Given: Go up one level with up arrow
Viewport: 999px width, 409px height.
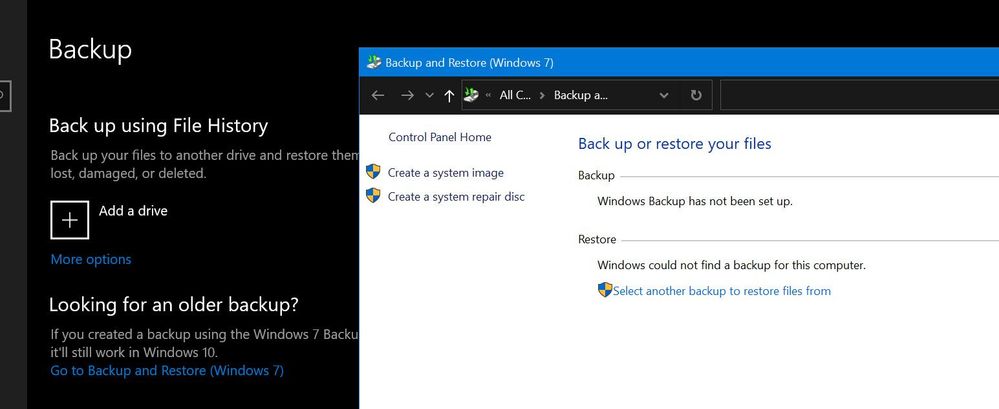Looking at the screenshot, I should 449,96.
